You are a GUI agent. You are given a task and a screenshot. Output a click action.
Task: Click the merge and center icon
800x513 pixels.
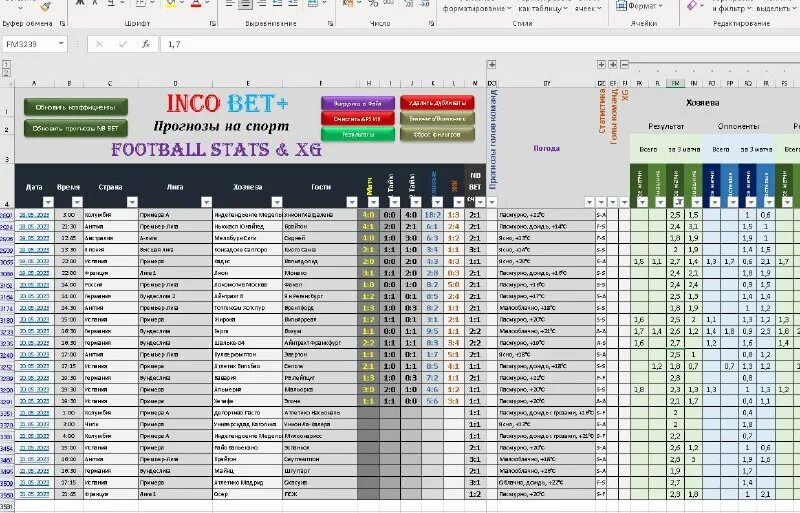313,4
